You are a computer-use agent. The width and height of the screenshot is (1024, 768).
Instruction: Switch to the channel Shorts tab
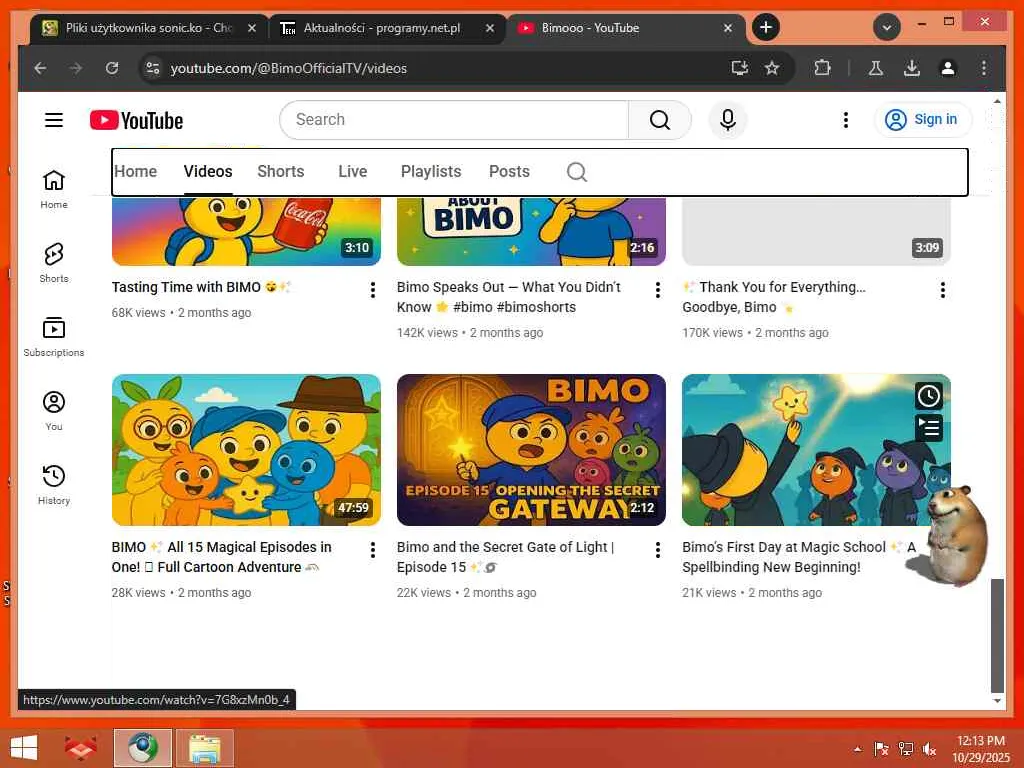[281, 172]
